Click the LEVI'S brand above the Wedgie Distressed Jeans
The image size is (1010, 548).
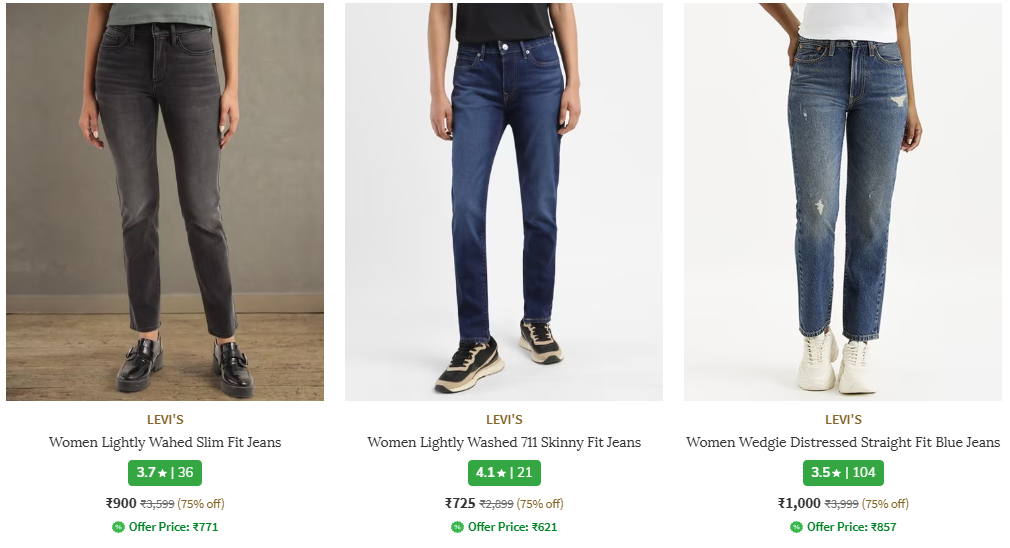(843, 420)
